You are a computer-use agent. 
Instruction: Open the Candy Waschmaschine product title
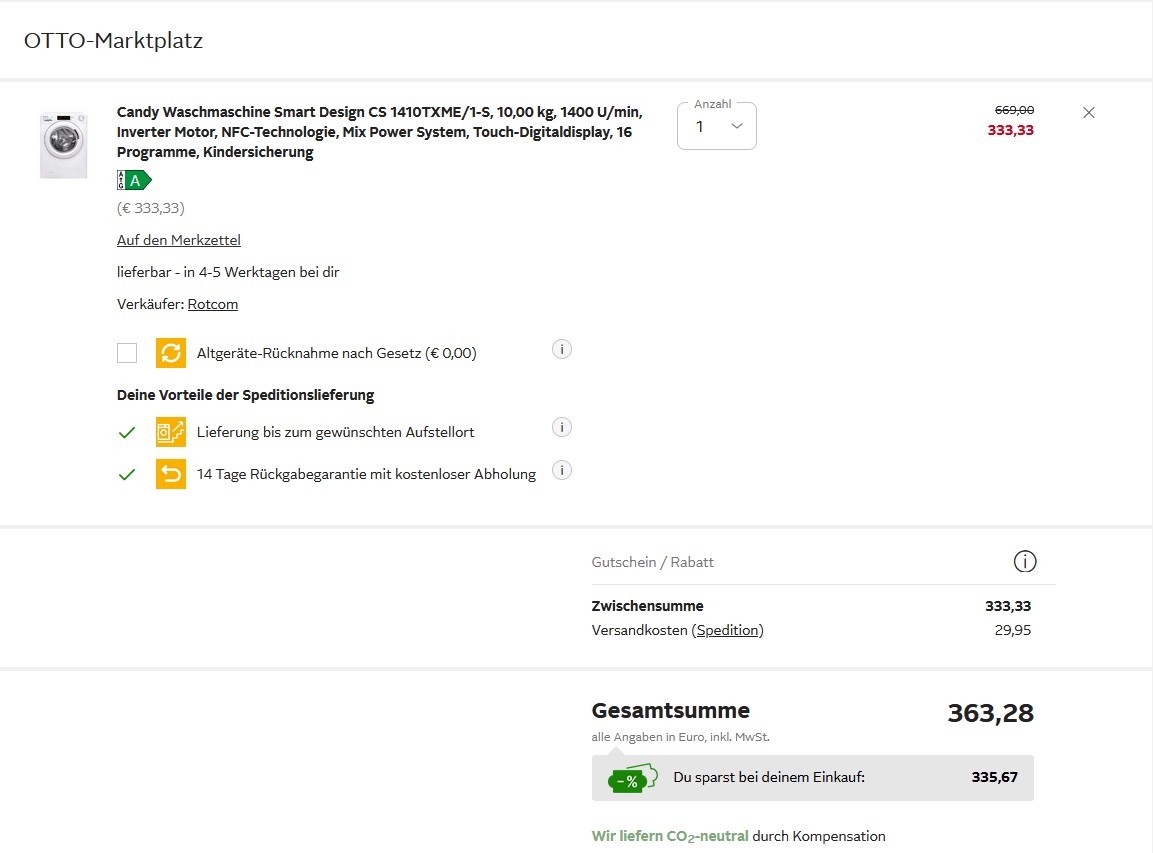coord(379,132)
